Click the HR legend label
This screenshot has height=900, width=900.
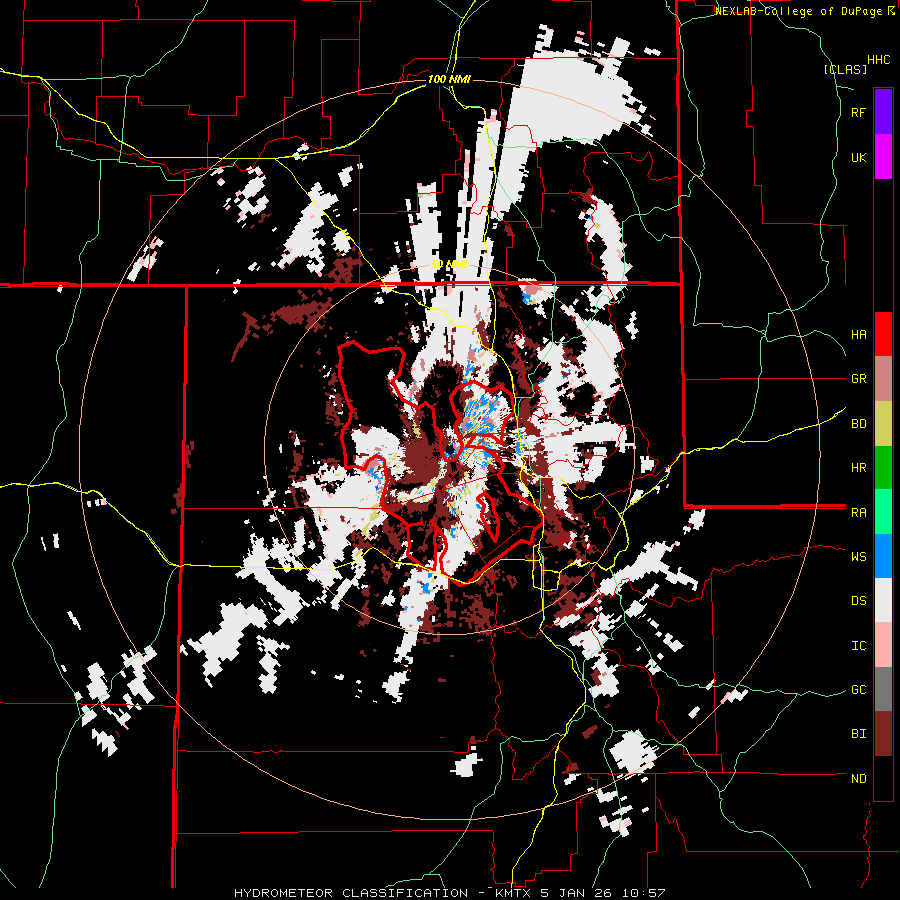(858, 468)
